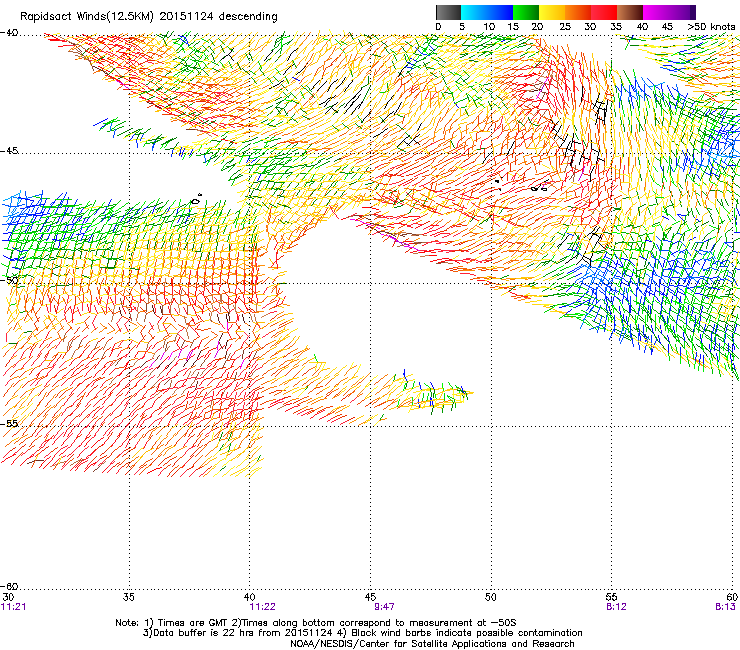740x650 pixels.
Task: Click the '0' label under the color bar
Action: pyautogui.click(x=438, y=26)
